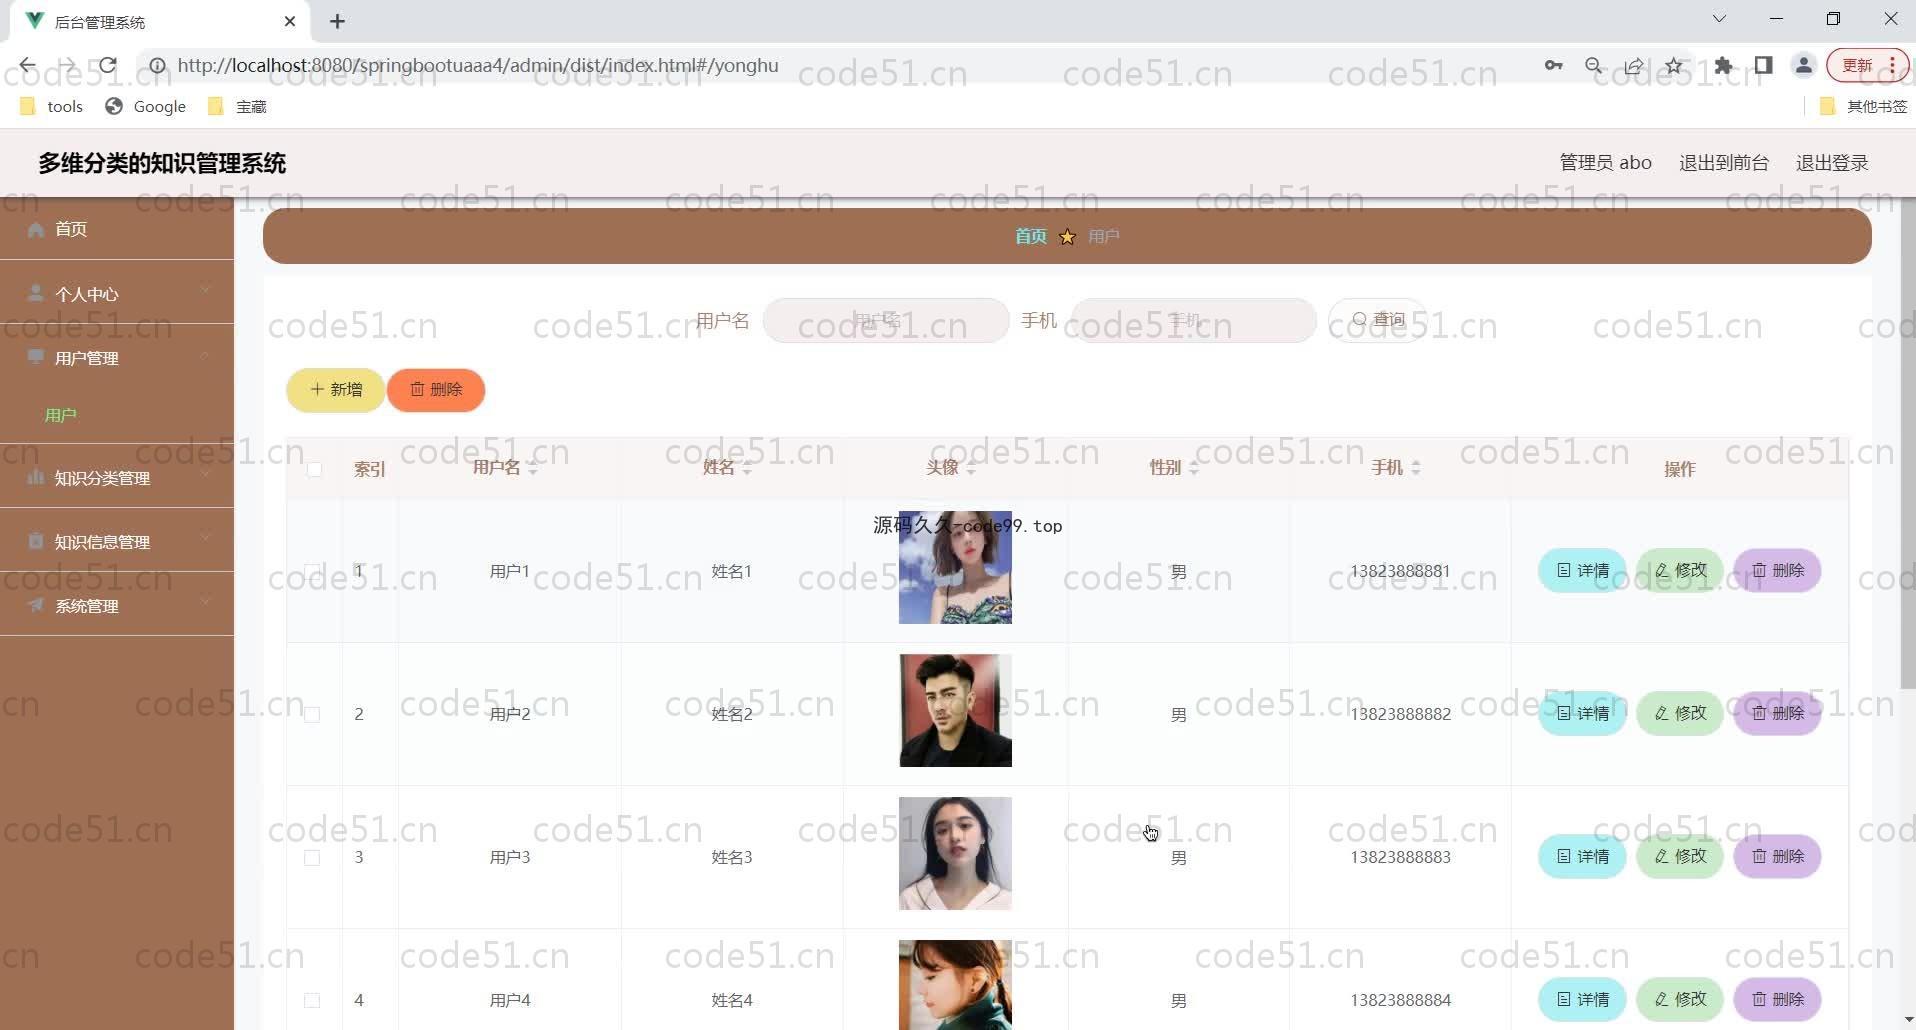The image size is (1916, 1030).
Task: Open the Google bookmark
Action: tap(146, 106)
